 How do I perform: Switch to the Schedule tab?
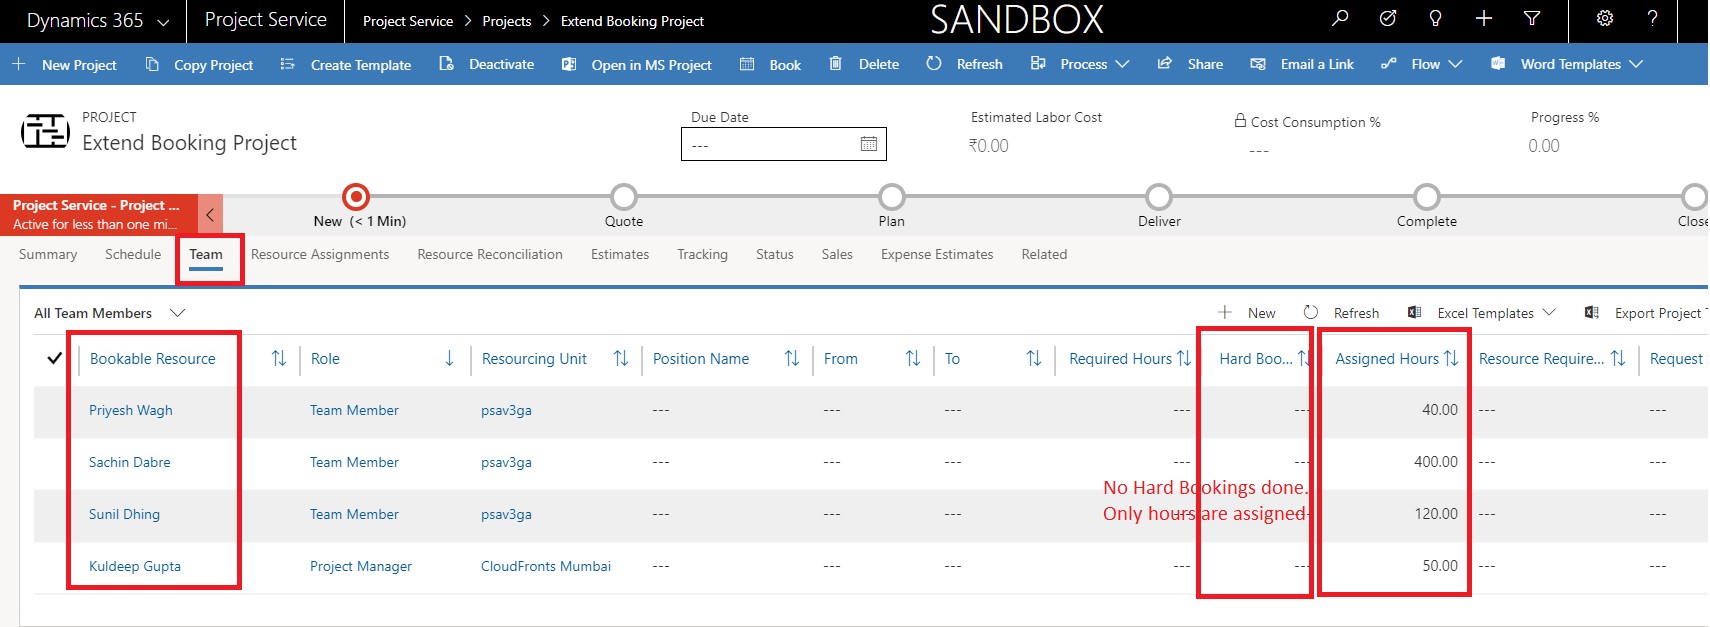coord(133,254)
